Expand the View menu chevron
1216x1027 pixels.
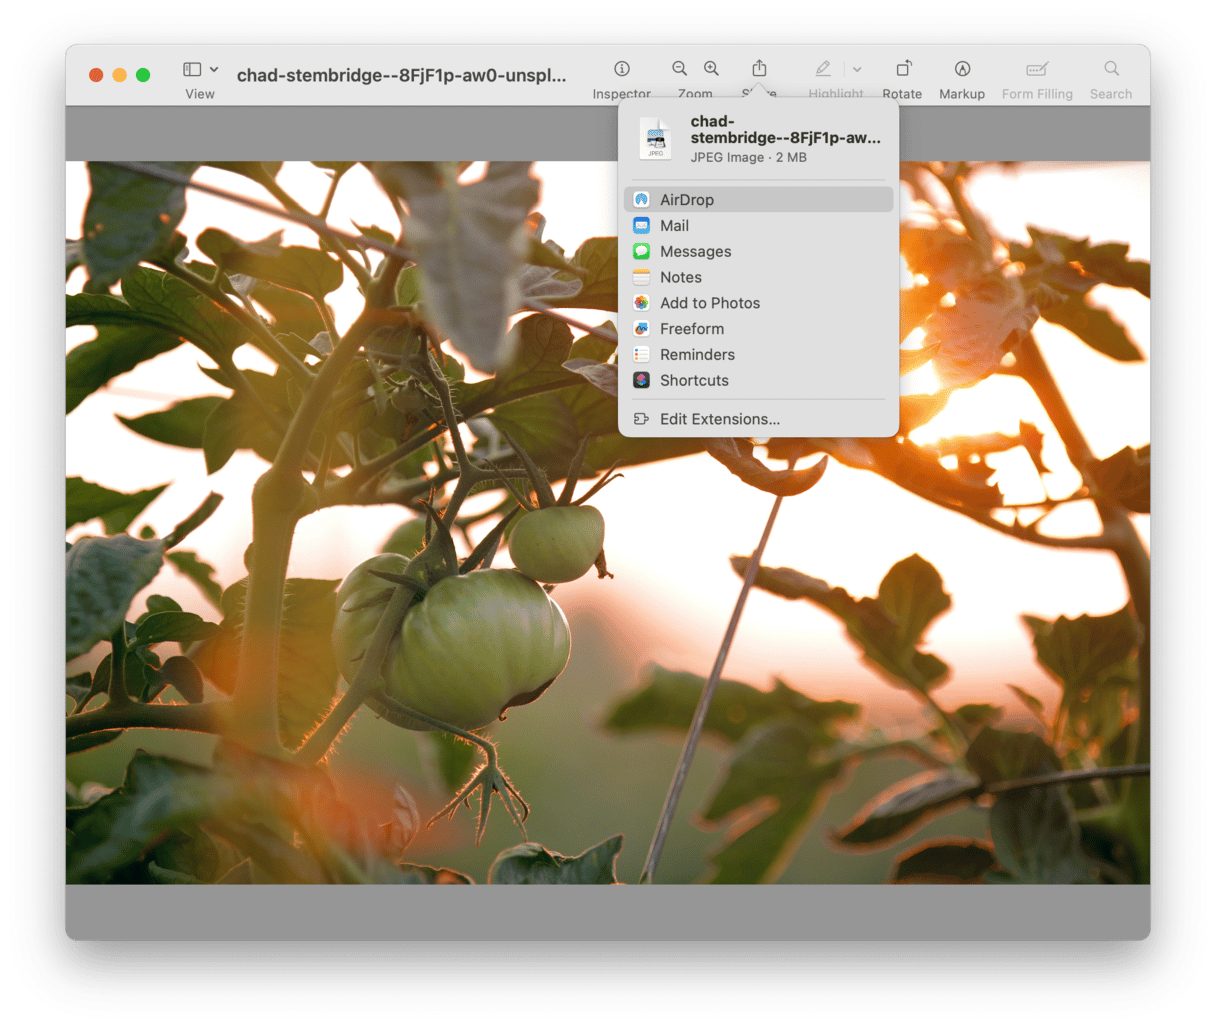(214, 69)
